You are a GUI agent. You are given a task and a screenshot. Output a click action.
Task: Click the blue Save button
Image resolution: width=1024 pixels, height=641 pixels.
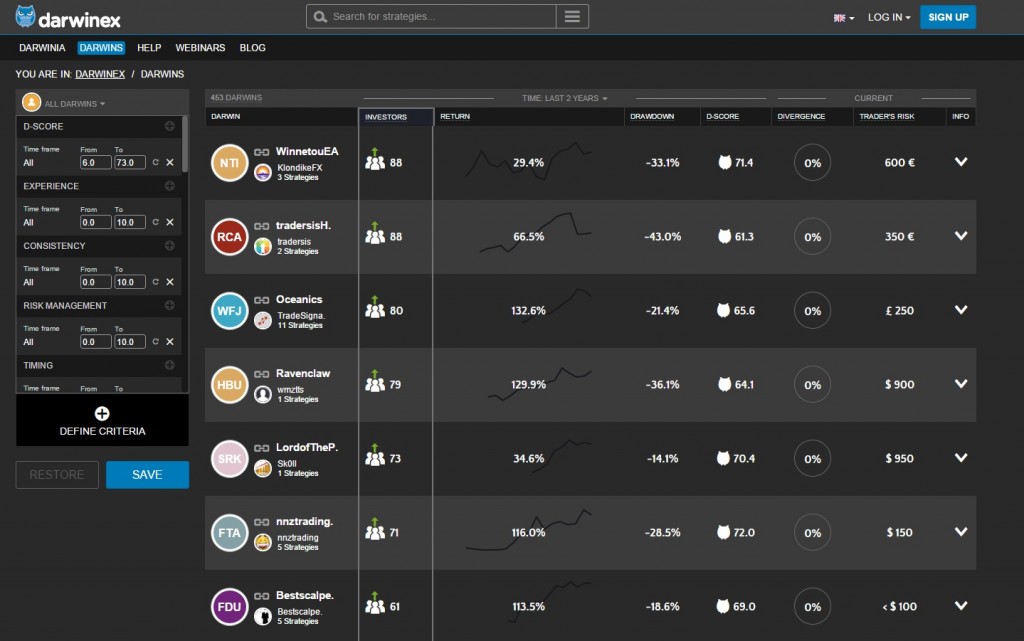[147, 475]
